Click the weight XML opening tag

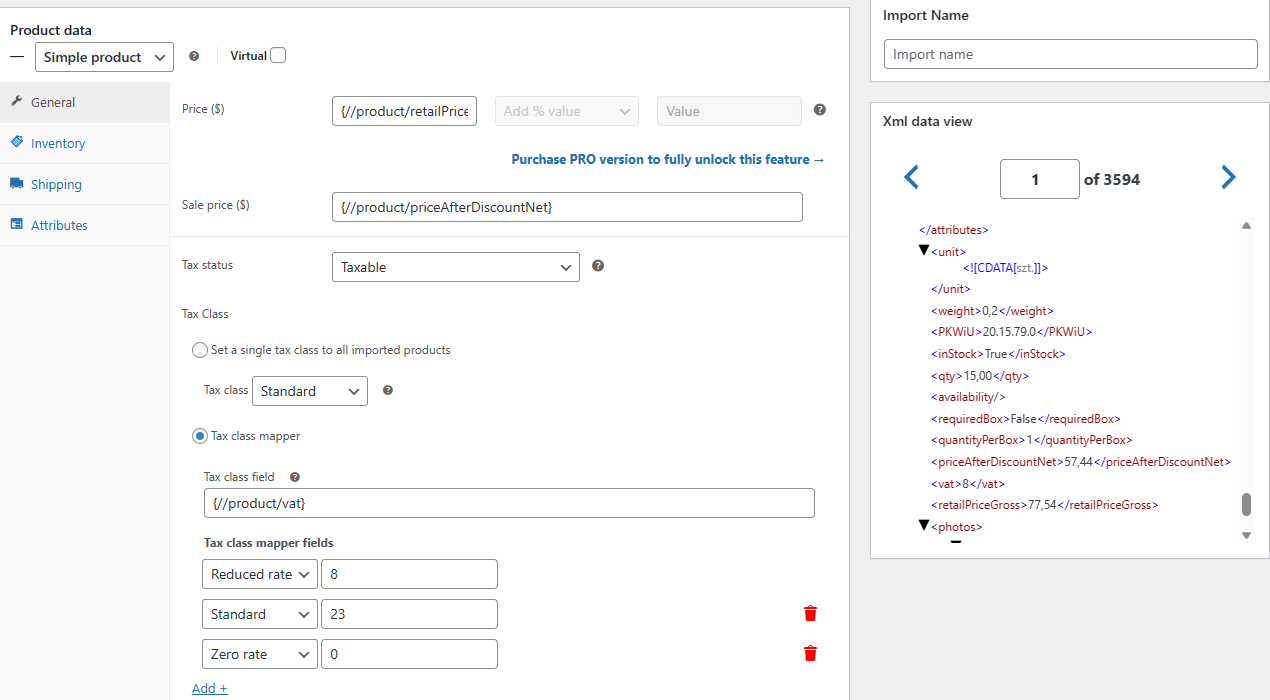coord(956,311)
